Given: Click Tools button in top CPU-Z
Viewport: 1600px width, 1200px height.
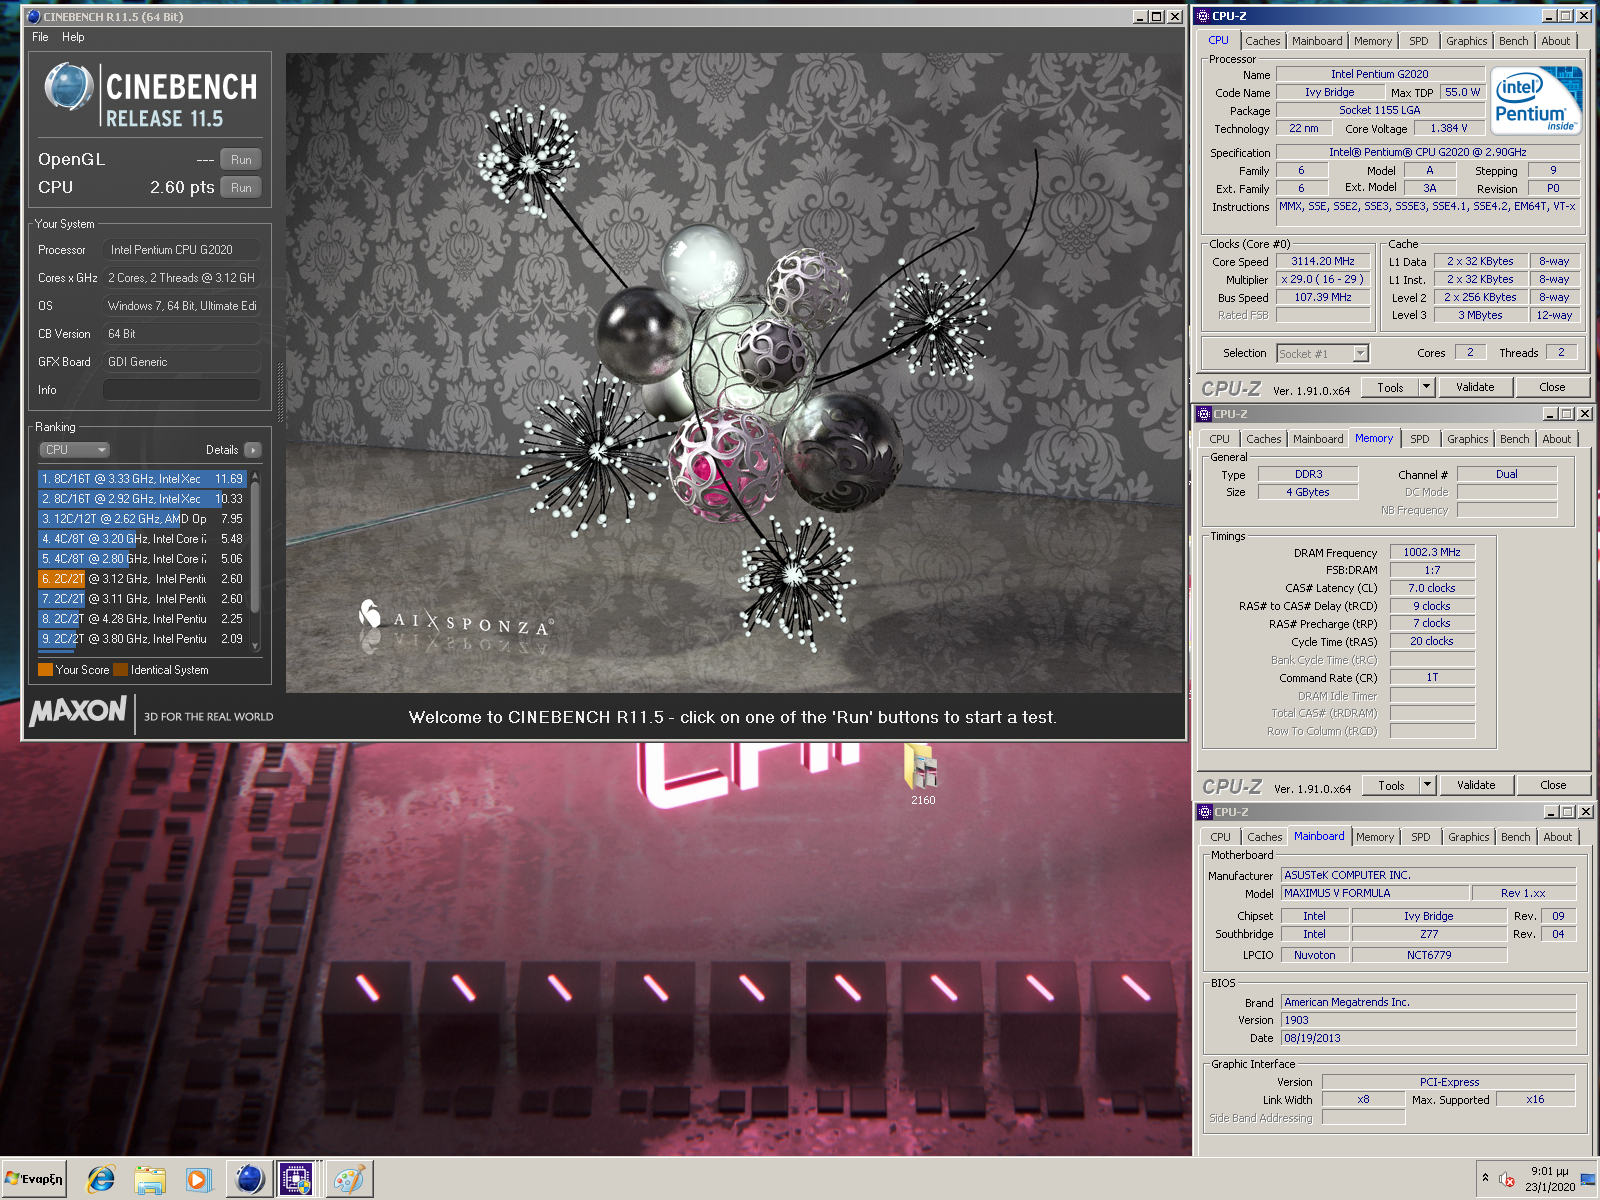Looking at the screenshot, I should [1390, 388].
